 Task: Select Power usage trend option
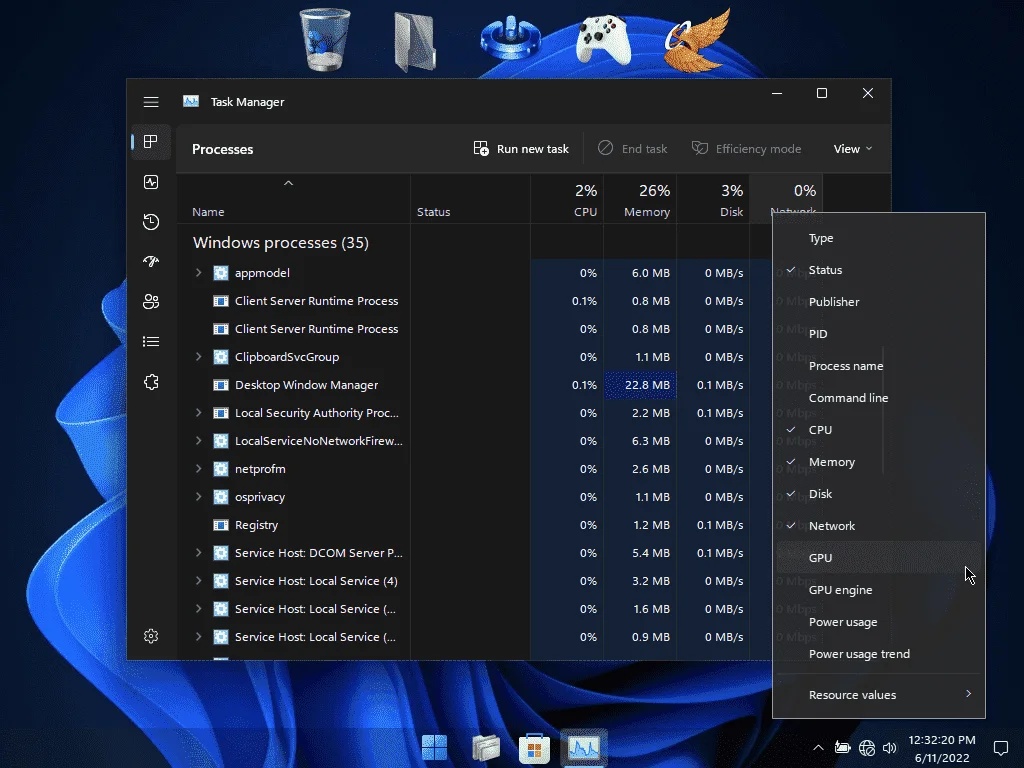pos(878,654)
